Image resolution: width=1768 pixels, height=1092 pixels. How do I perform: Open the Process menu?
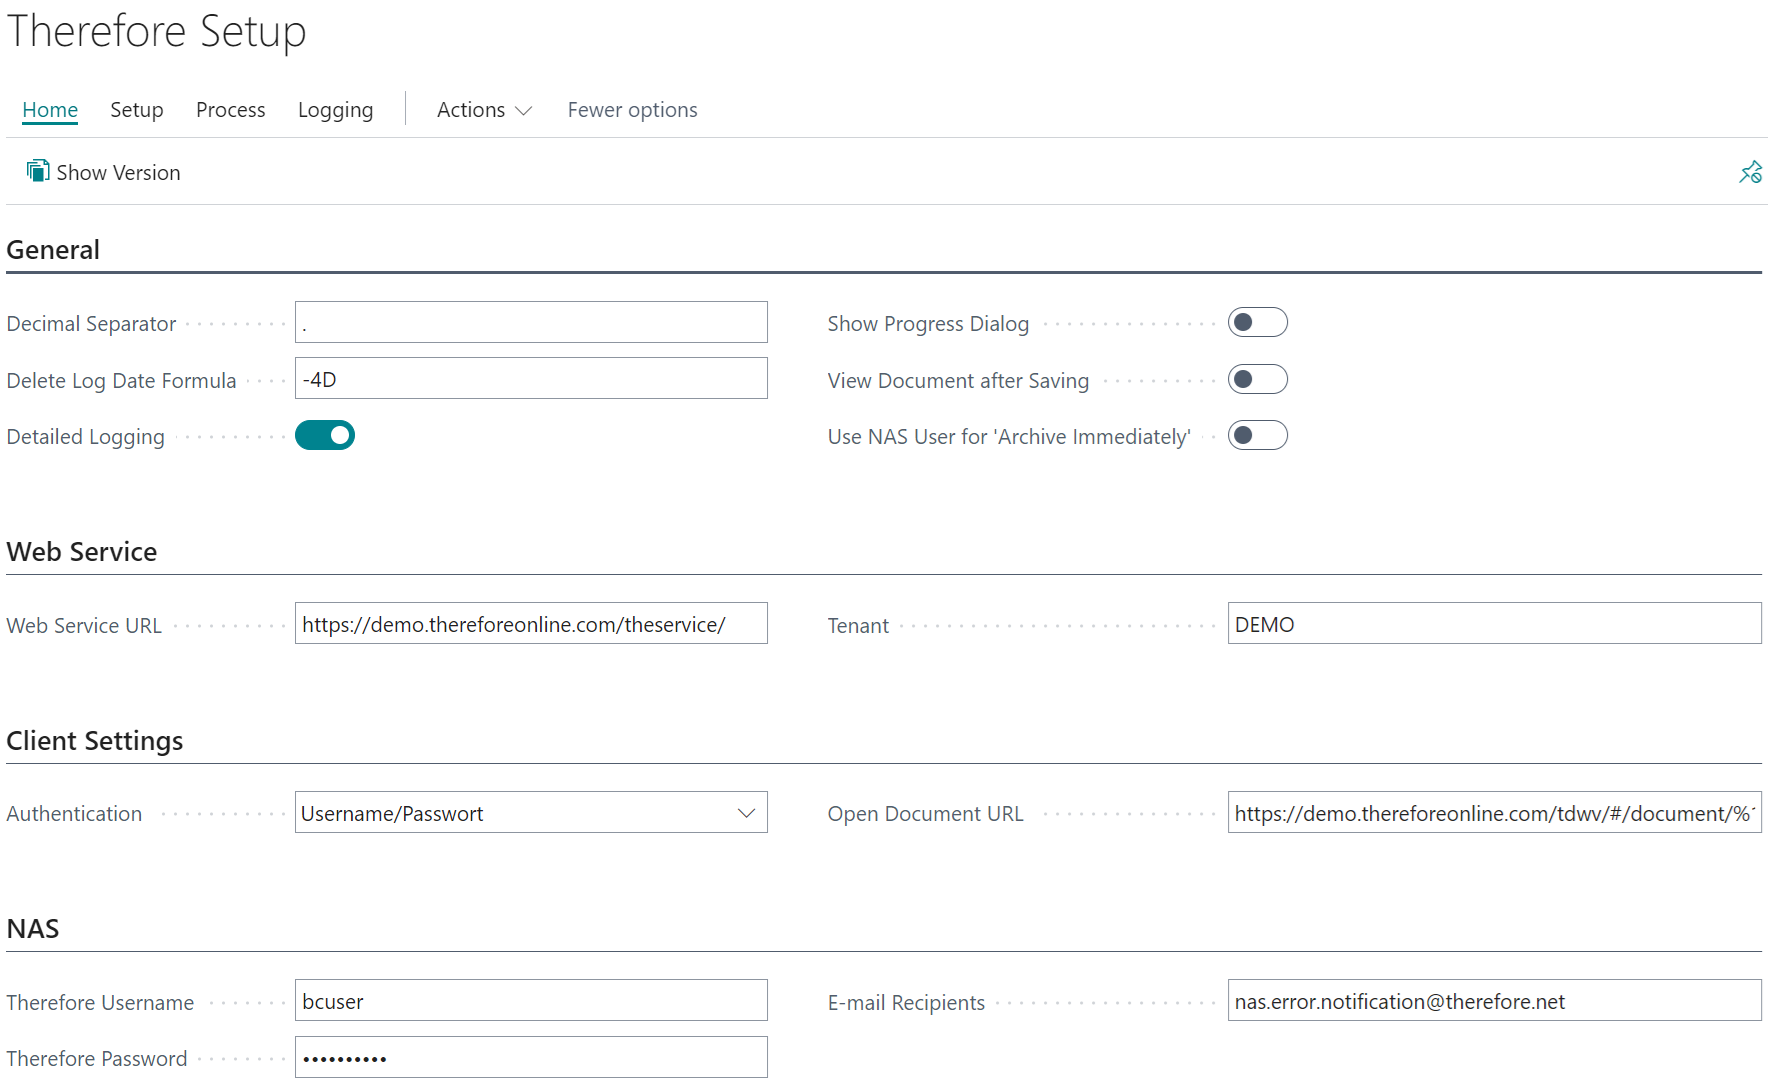pyautogui.click(x=231, y=110)
